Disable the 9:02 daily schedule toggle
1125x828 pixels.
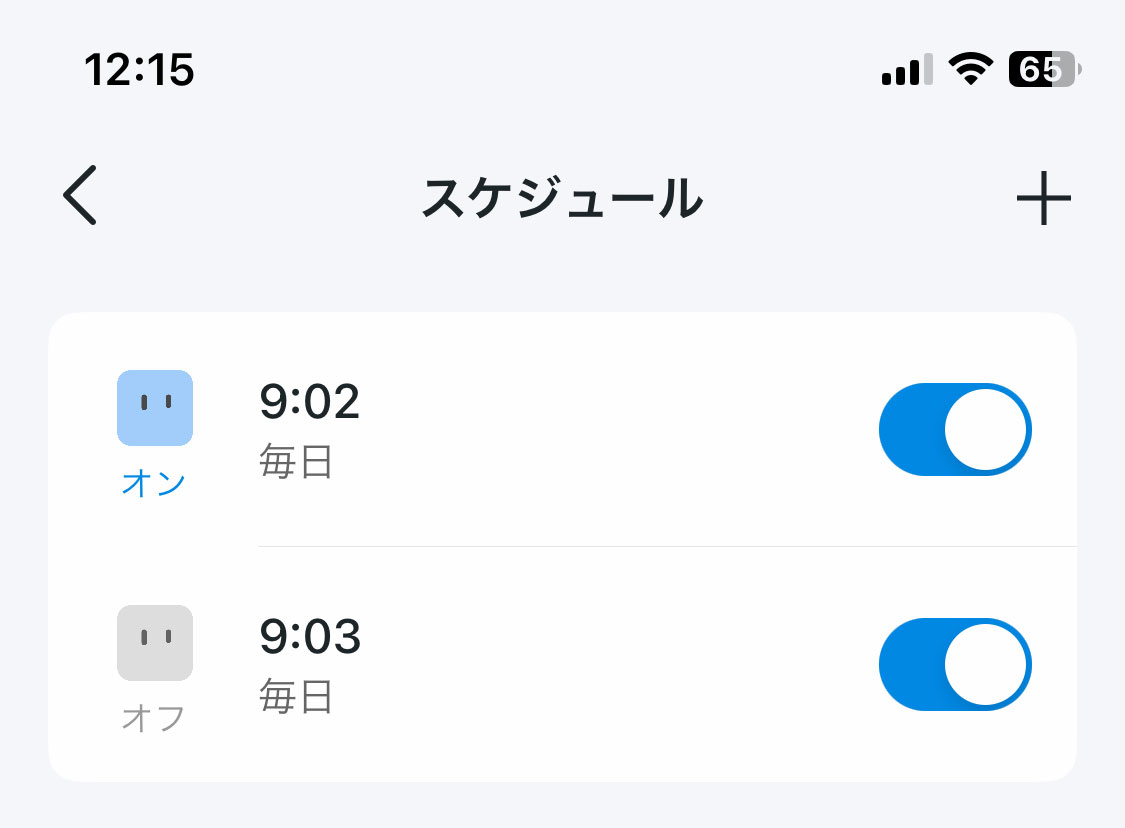point(954,429)
